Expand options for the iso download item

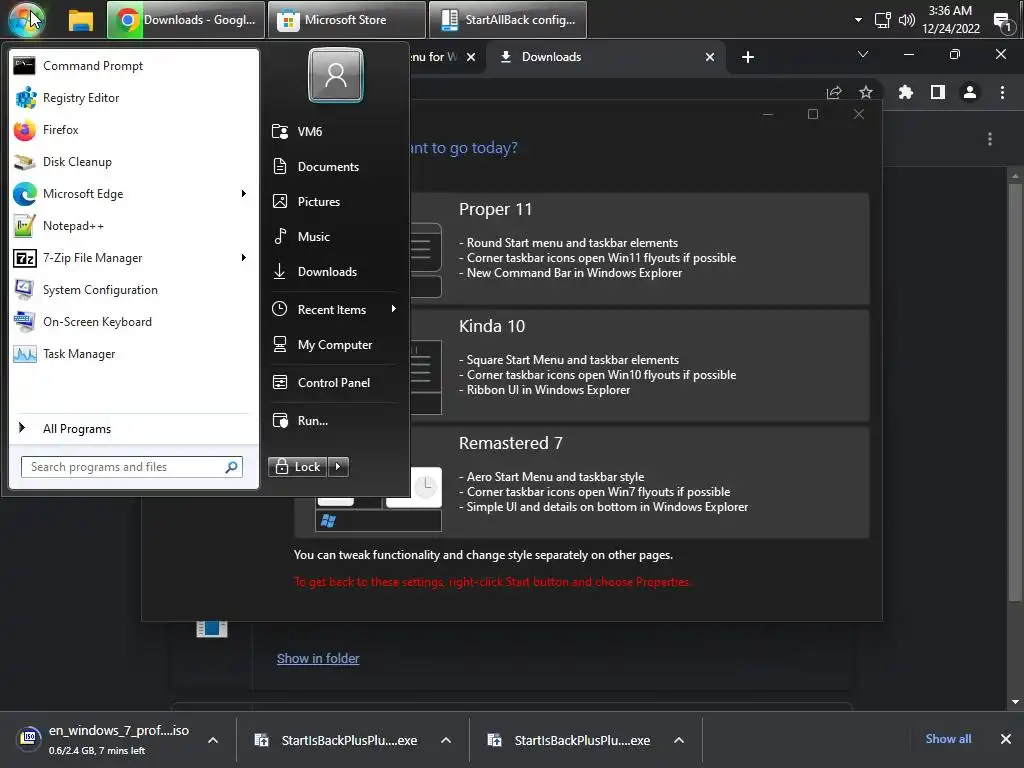coord(213,740)
